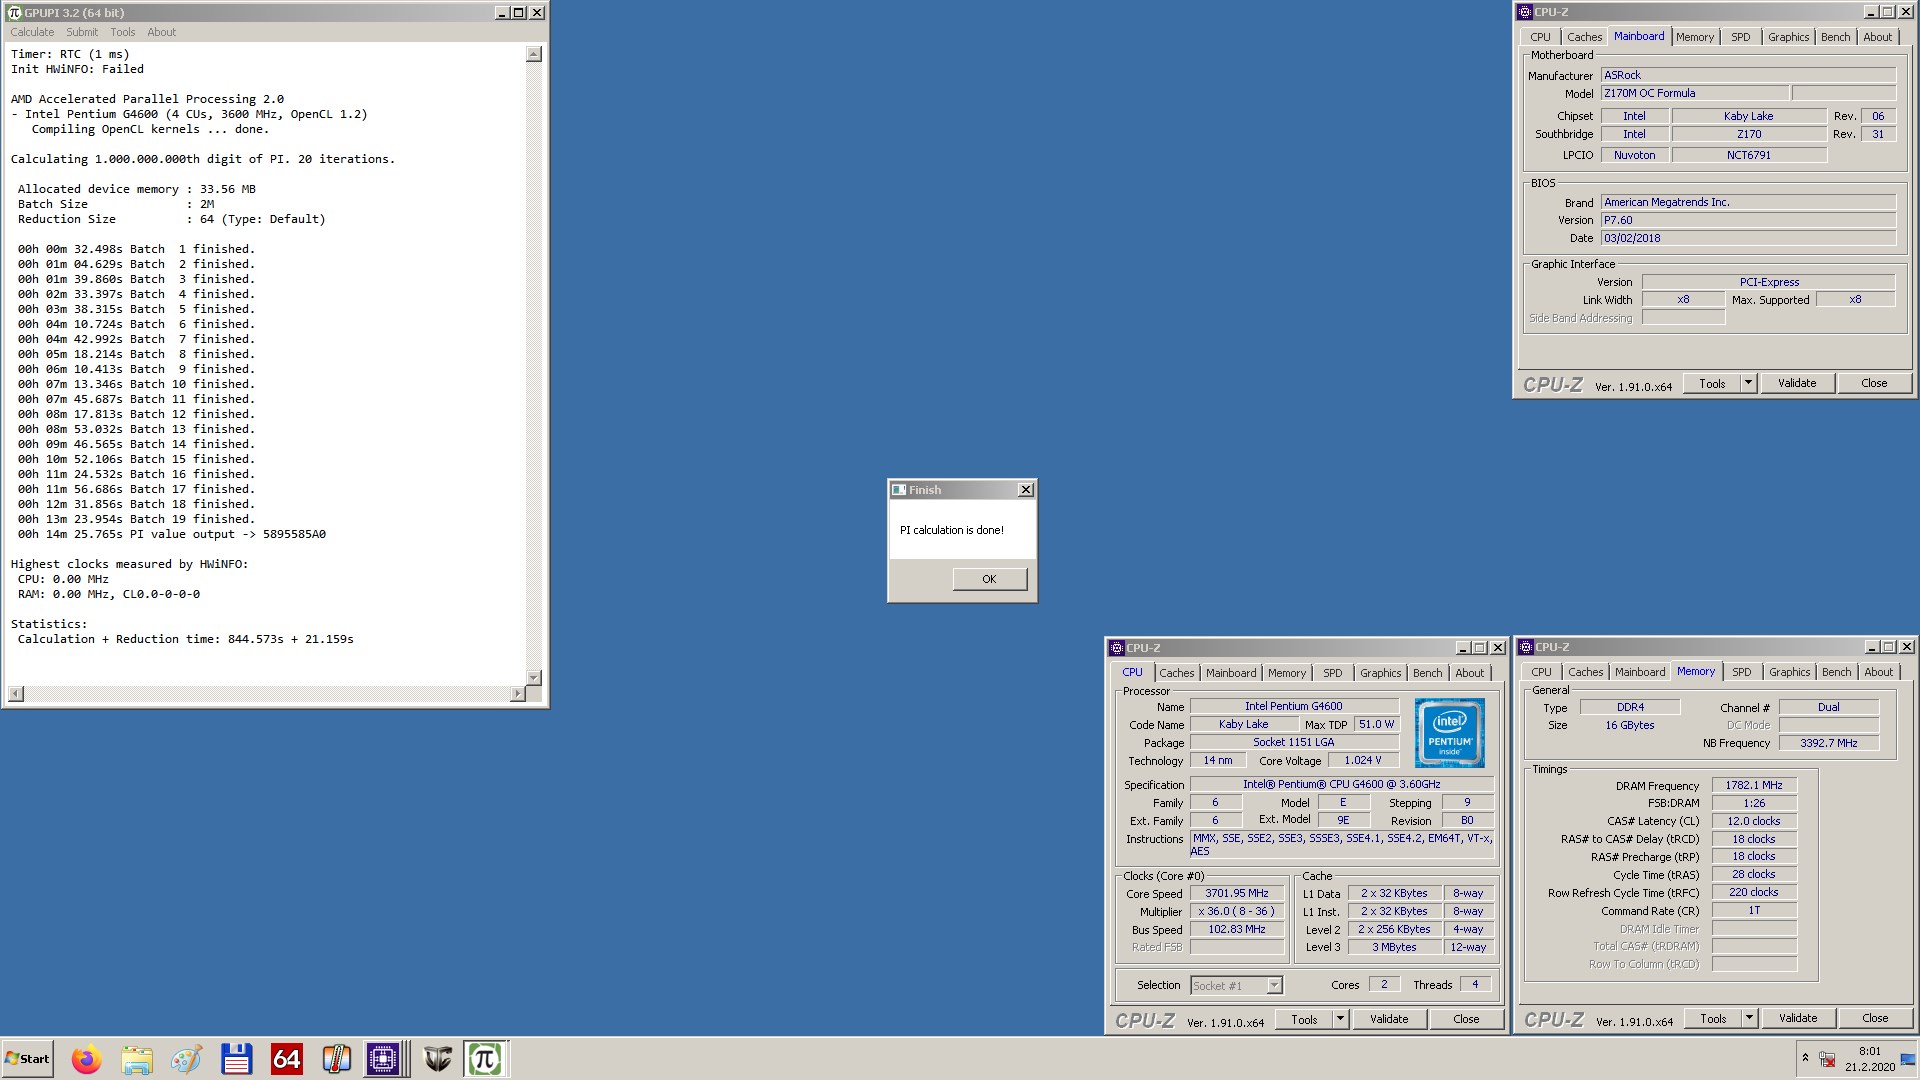Expand Tools dropdown arrow in CPU tab CPU-Z window
The image size is (1920, 1080).
click(x=1340, y=1019)
